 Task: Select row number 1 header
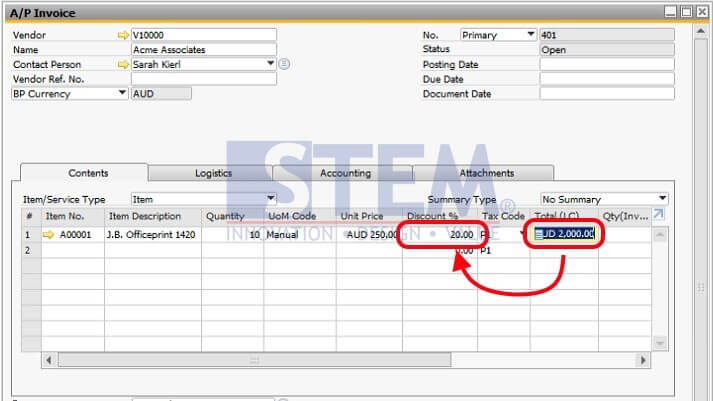coord(31,235)
